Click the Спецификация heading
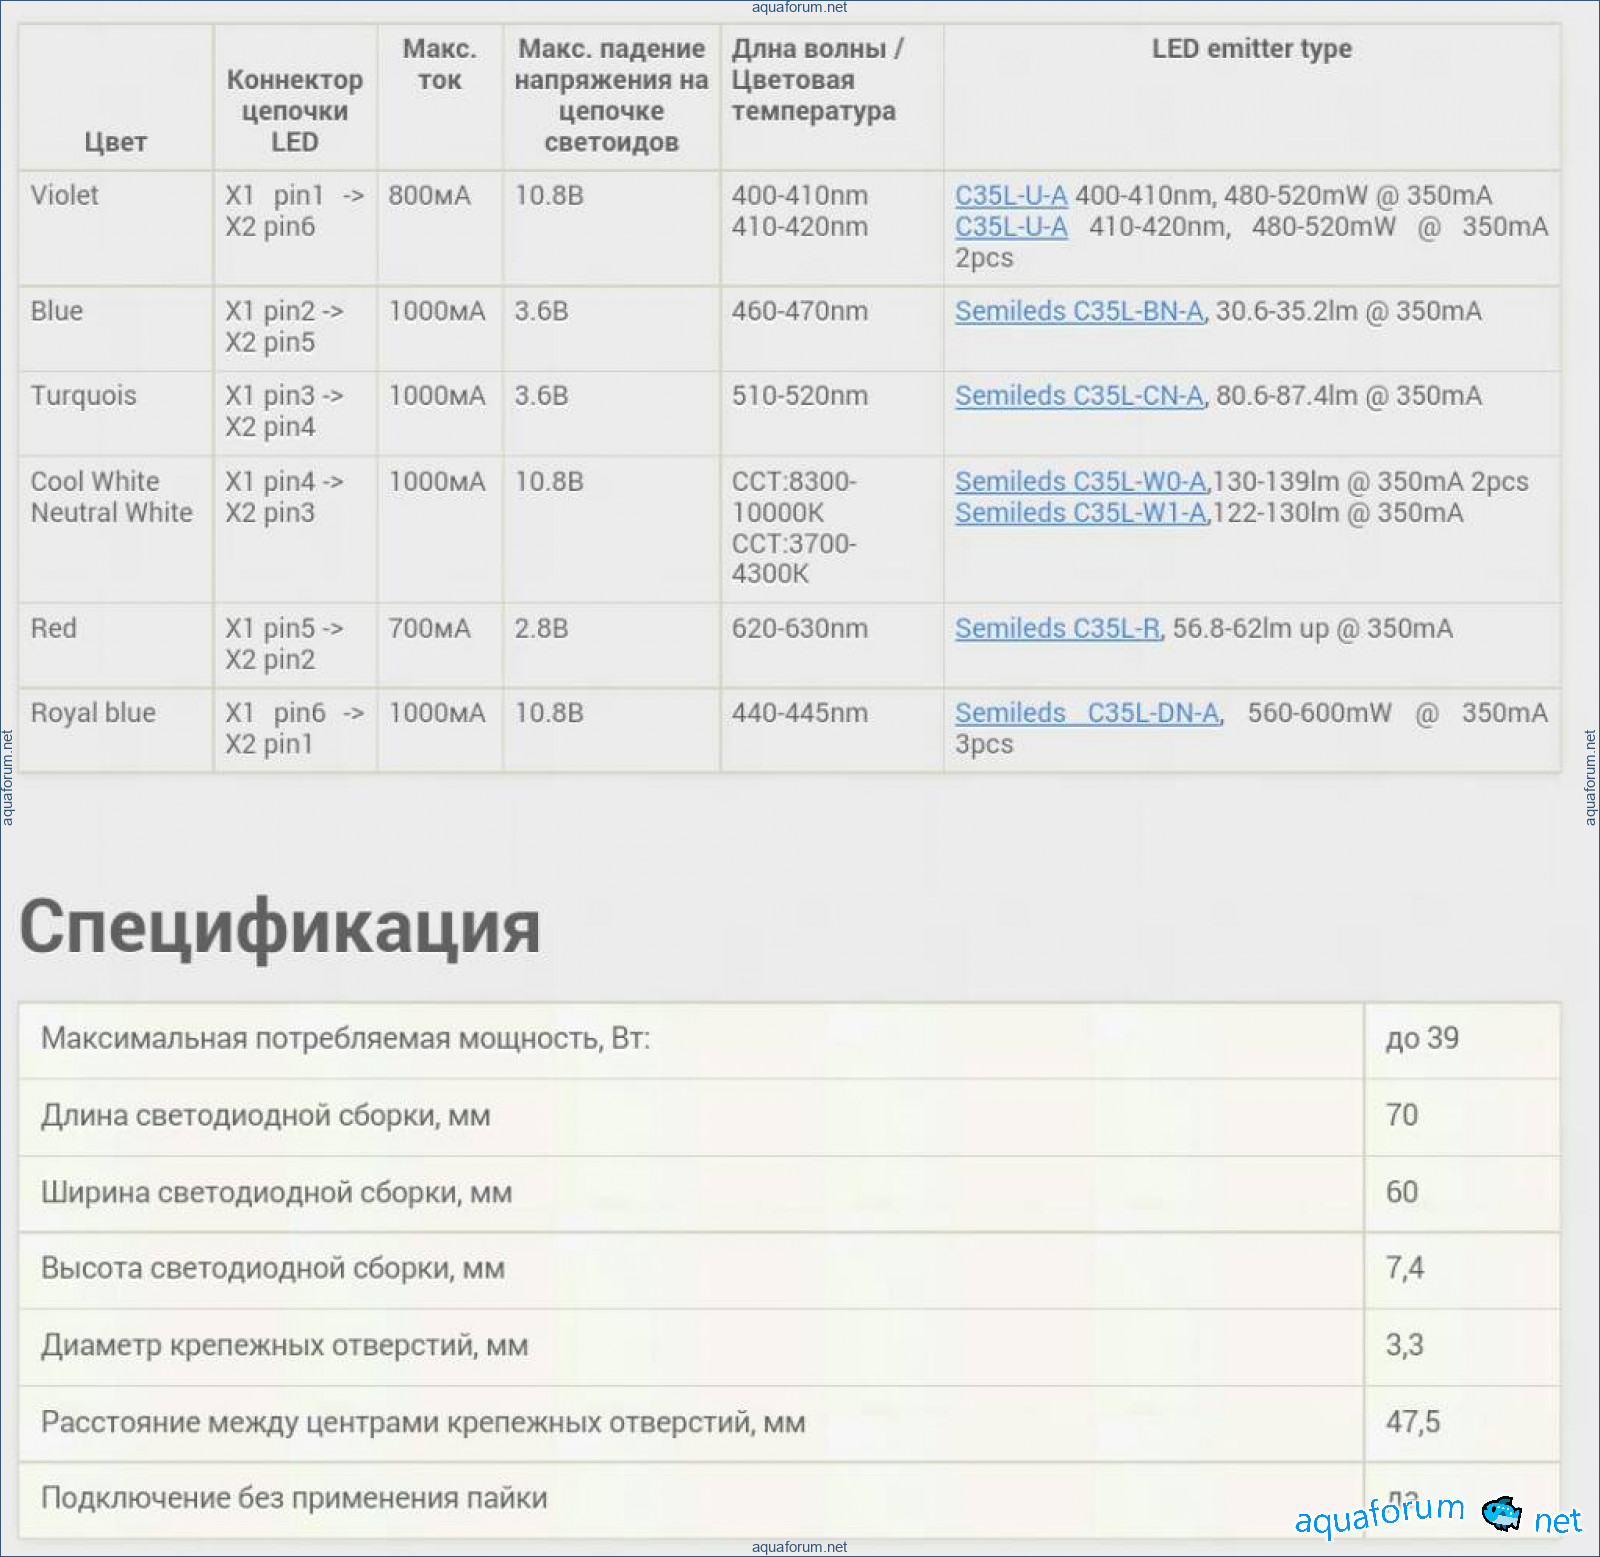 pos(280,927)
